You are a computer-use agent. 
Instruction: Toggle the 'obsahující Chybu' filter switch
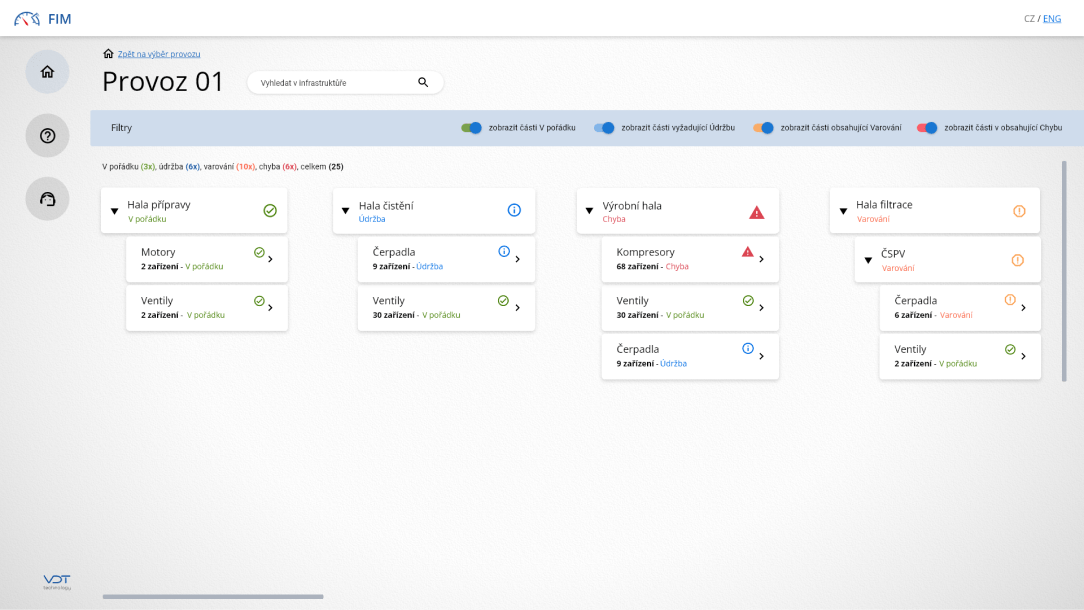tap(927, 128)
